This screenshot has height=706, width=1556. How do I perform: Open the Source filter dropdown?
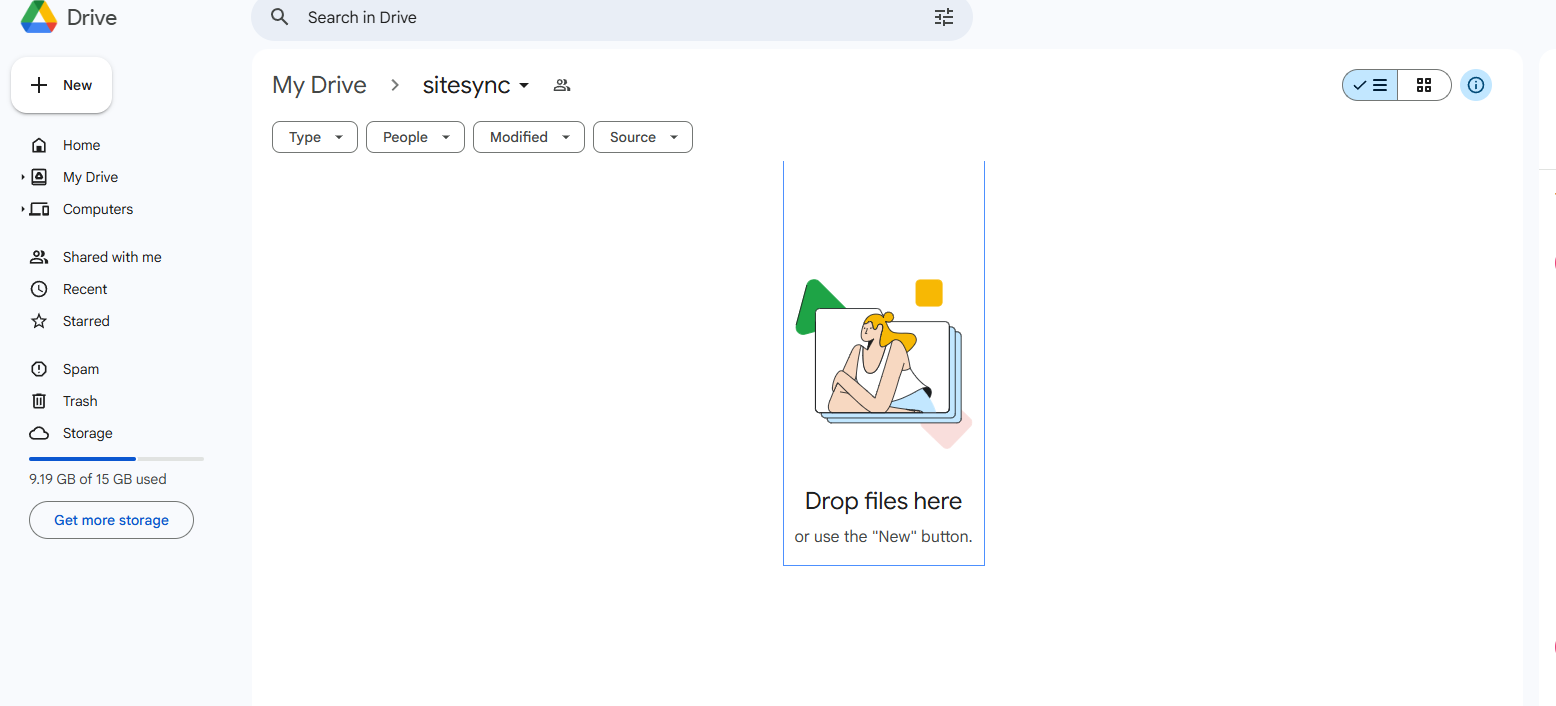tap(643, 137)
